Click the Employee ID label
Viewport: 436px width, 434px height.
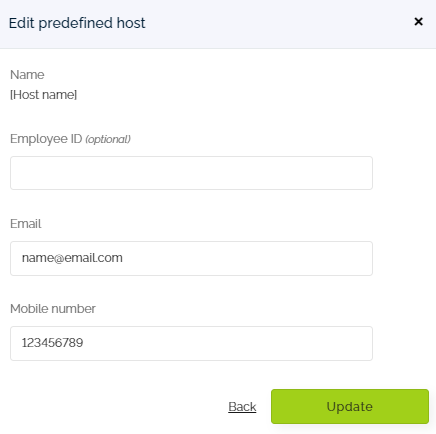(x=46, y=139)
